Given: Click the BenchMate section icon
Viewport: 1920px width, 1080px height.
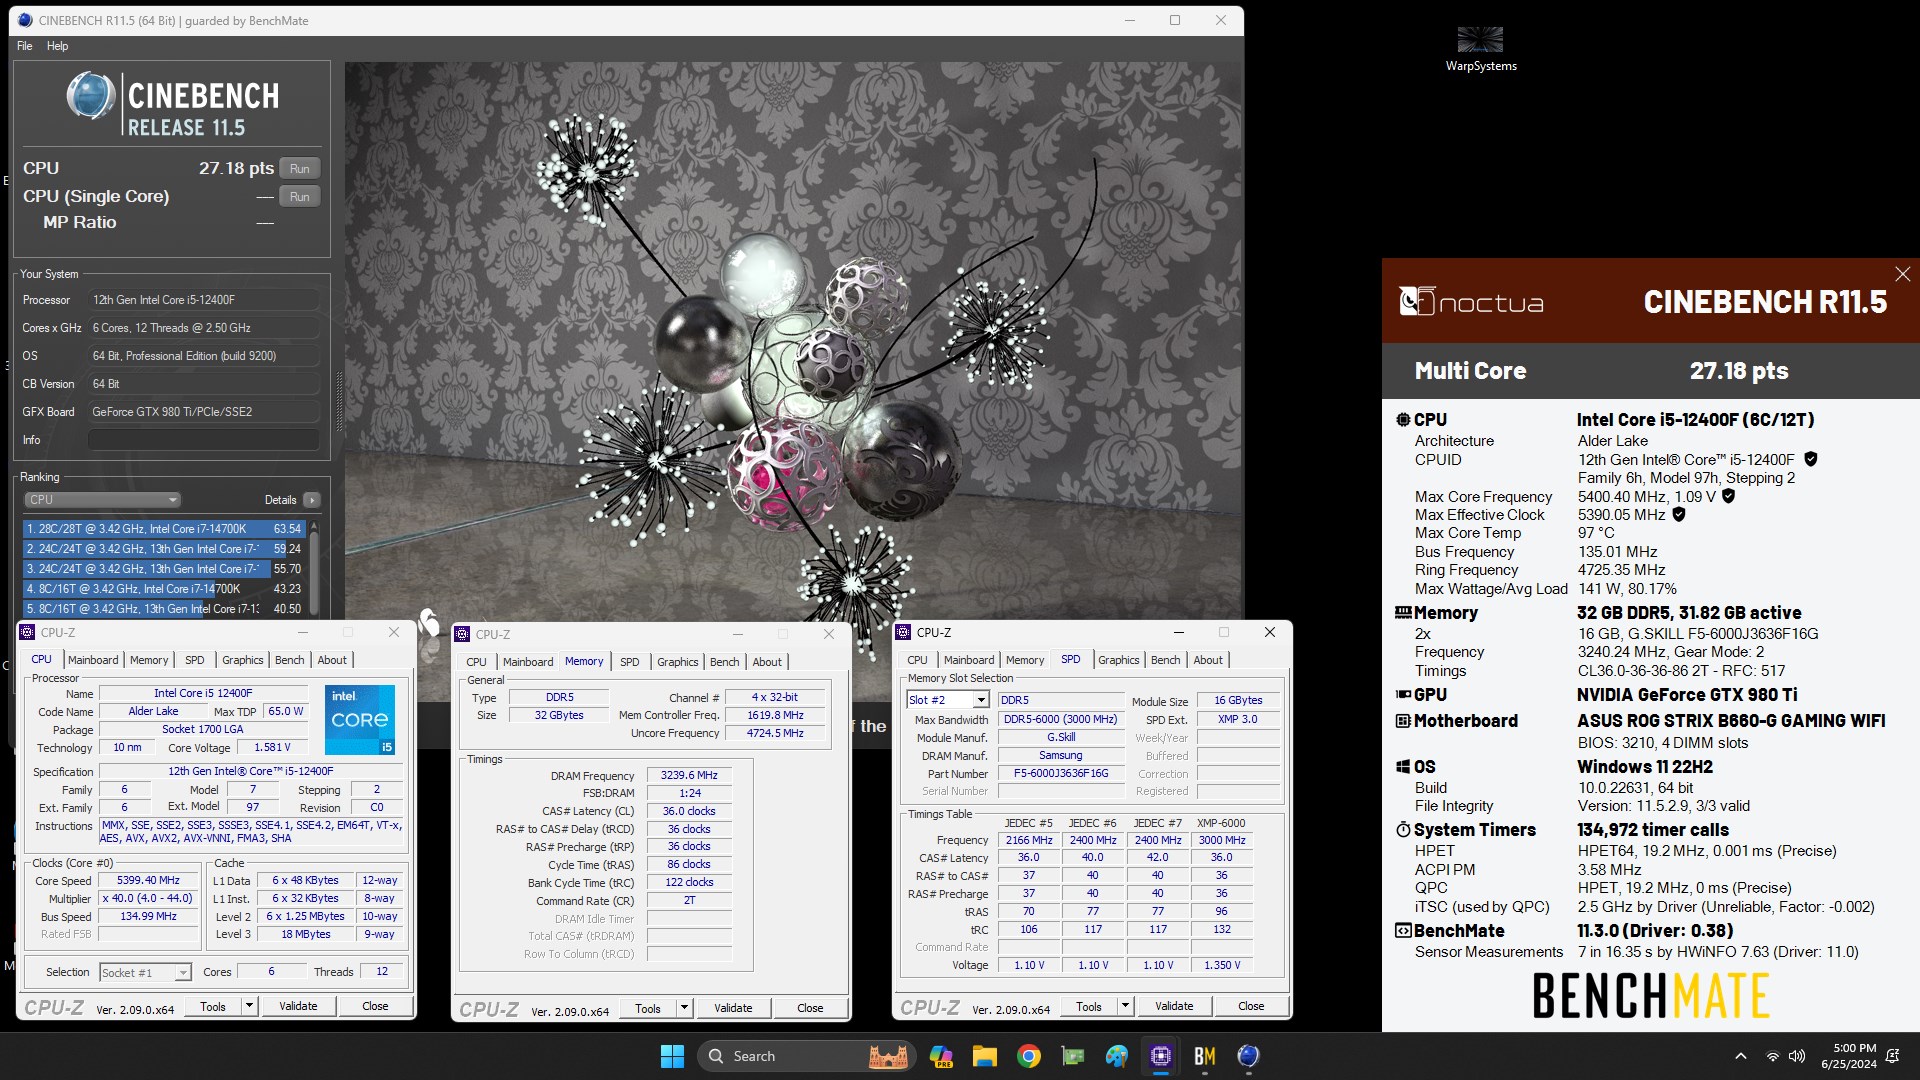Looking at the screenshot, I should 1403,931.
